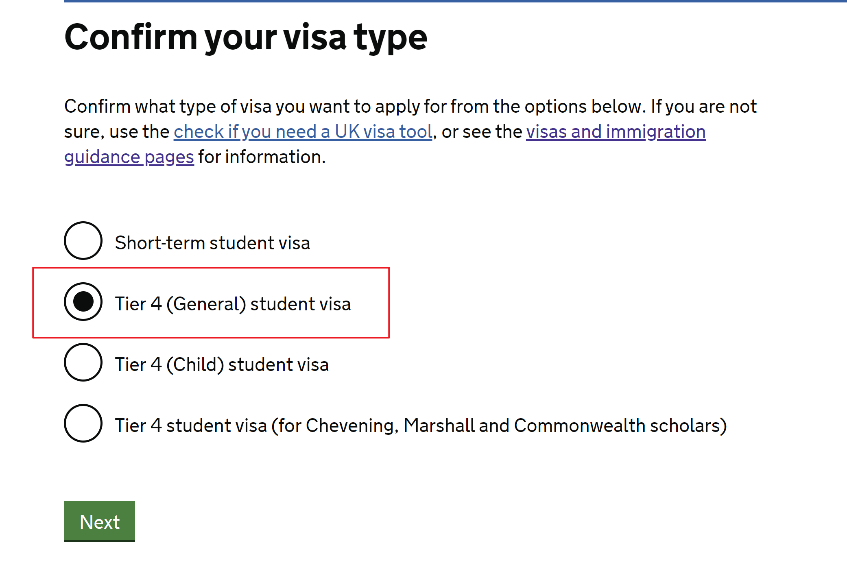The height and width of the screenshot is (578, 847).
Task: Click the "Tier 4 (Child) student visa" label
Action: (221, 364)
